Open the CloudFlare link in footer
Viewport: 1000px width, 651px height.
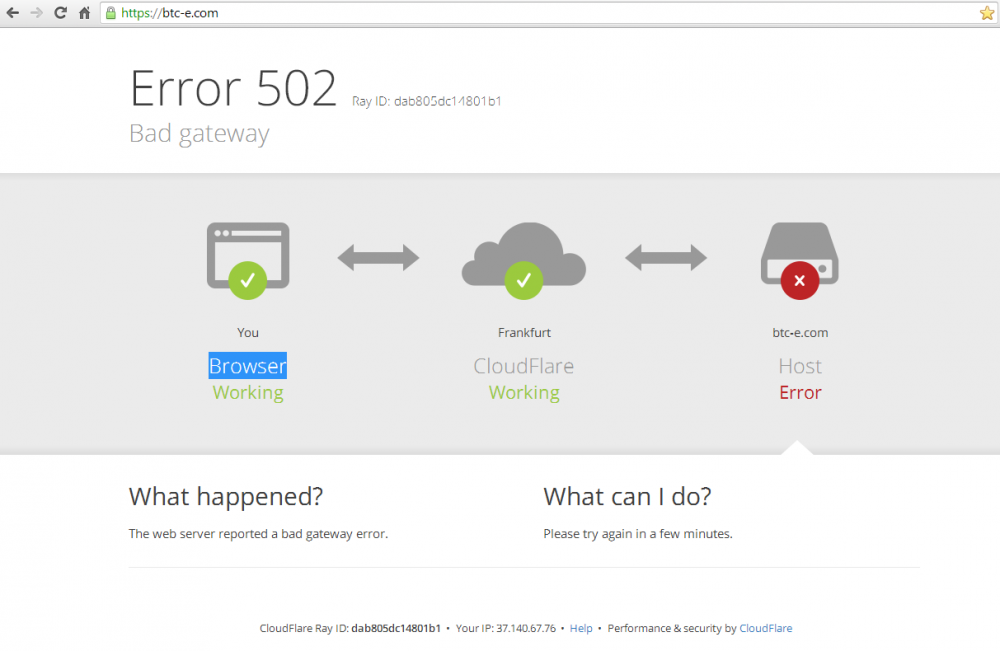(765, 628)
